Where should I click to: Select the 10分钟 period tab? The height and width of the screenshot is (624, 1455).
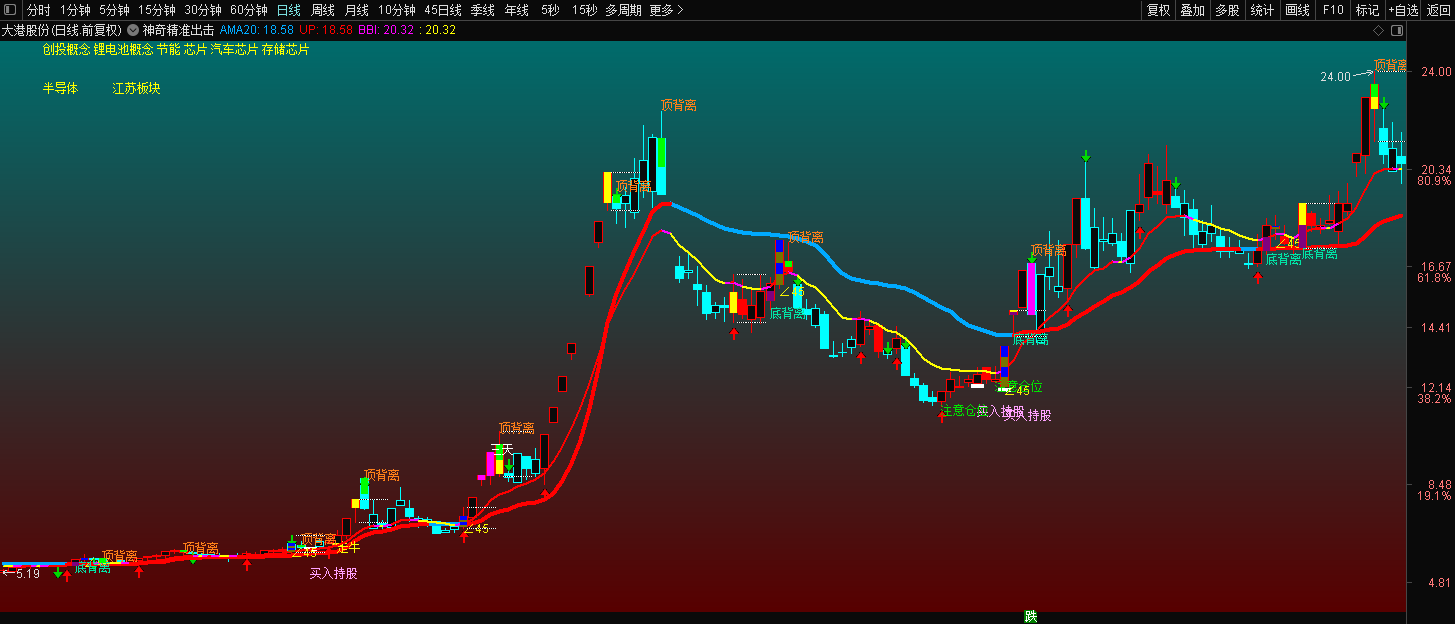tap(397, 10)
